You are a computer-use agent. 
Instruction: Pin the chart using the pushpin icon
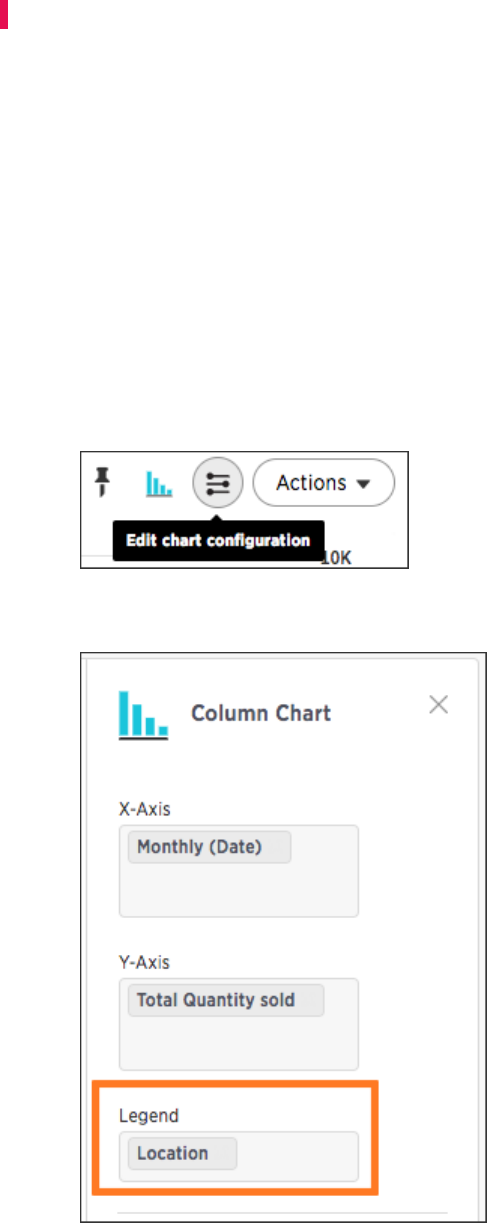tap(101, 483)
